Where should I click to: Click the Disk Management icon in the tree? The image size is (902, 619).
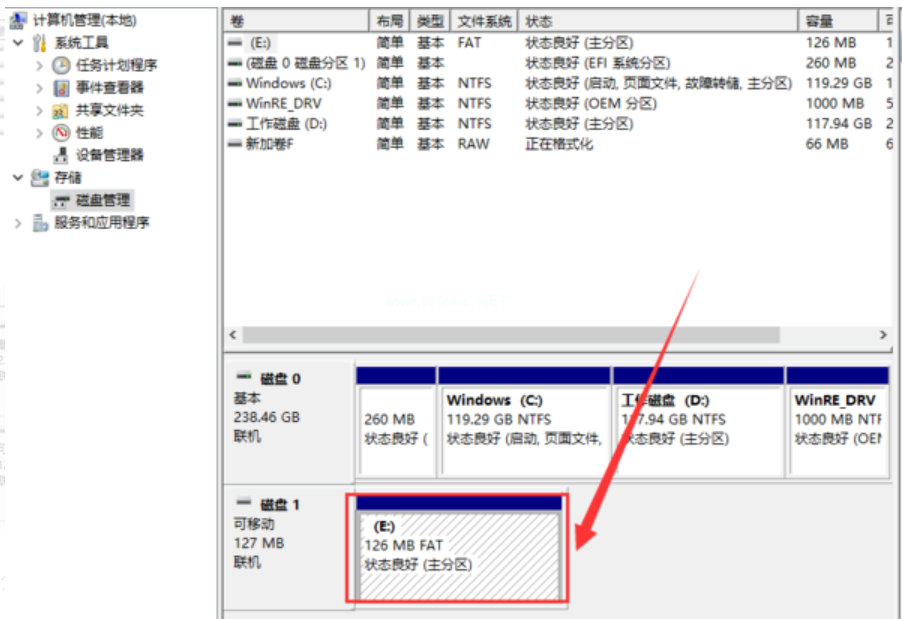[61, 200]
